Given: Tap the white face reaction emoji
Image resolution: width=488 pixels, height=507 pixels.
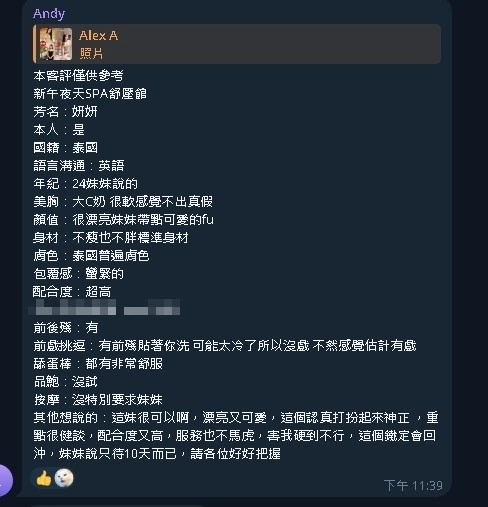Looking at the screenshot, I should click(x=64, y=478).
